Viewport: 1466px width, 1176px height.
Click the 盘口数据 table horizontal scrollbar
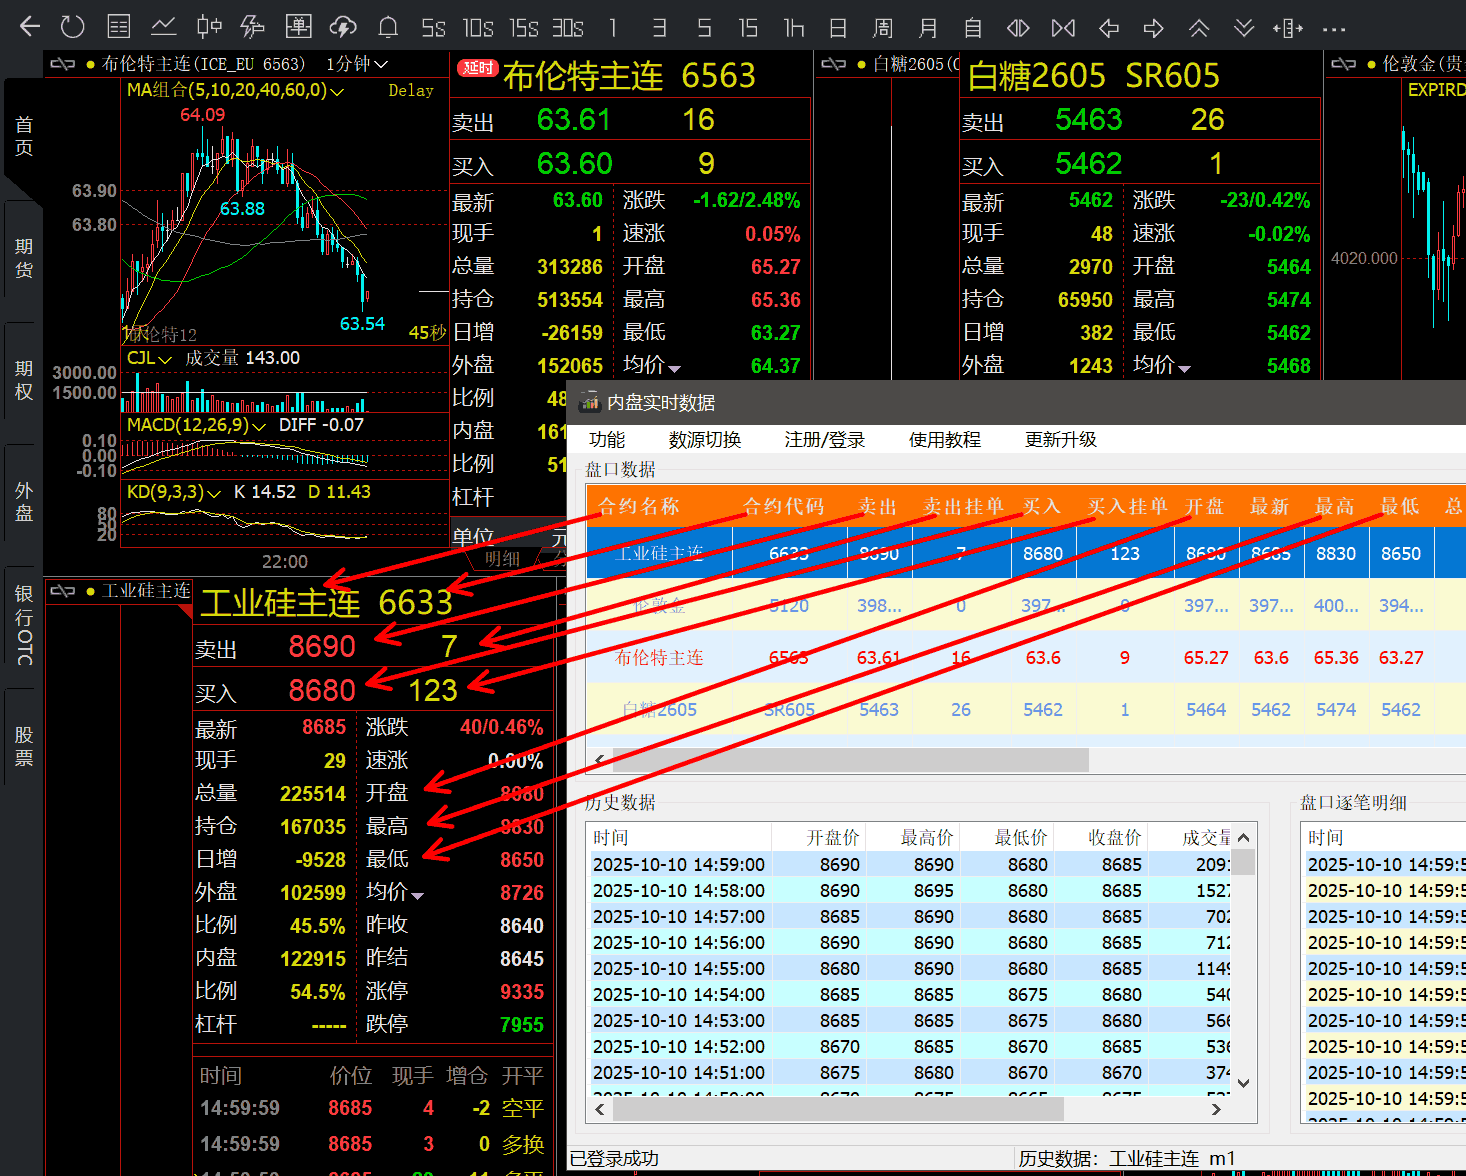(850, 760)
